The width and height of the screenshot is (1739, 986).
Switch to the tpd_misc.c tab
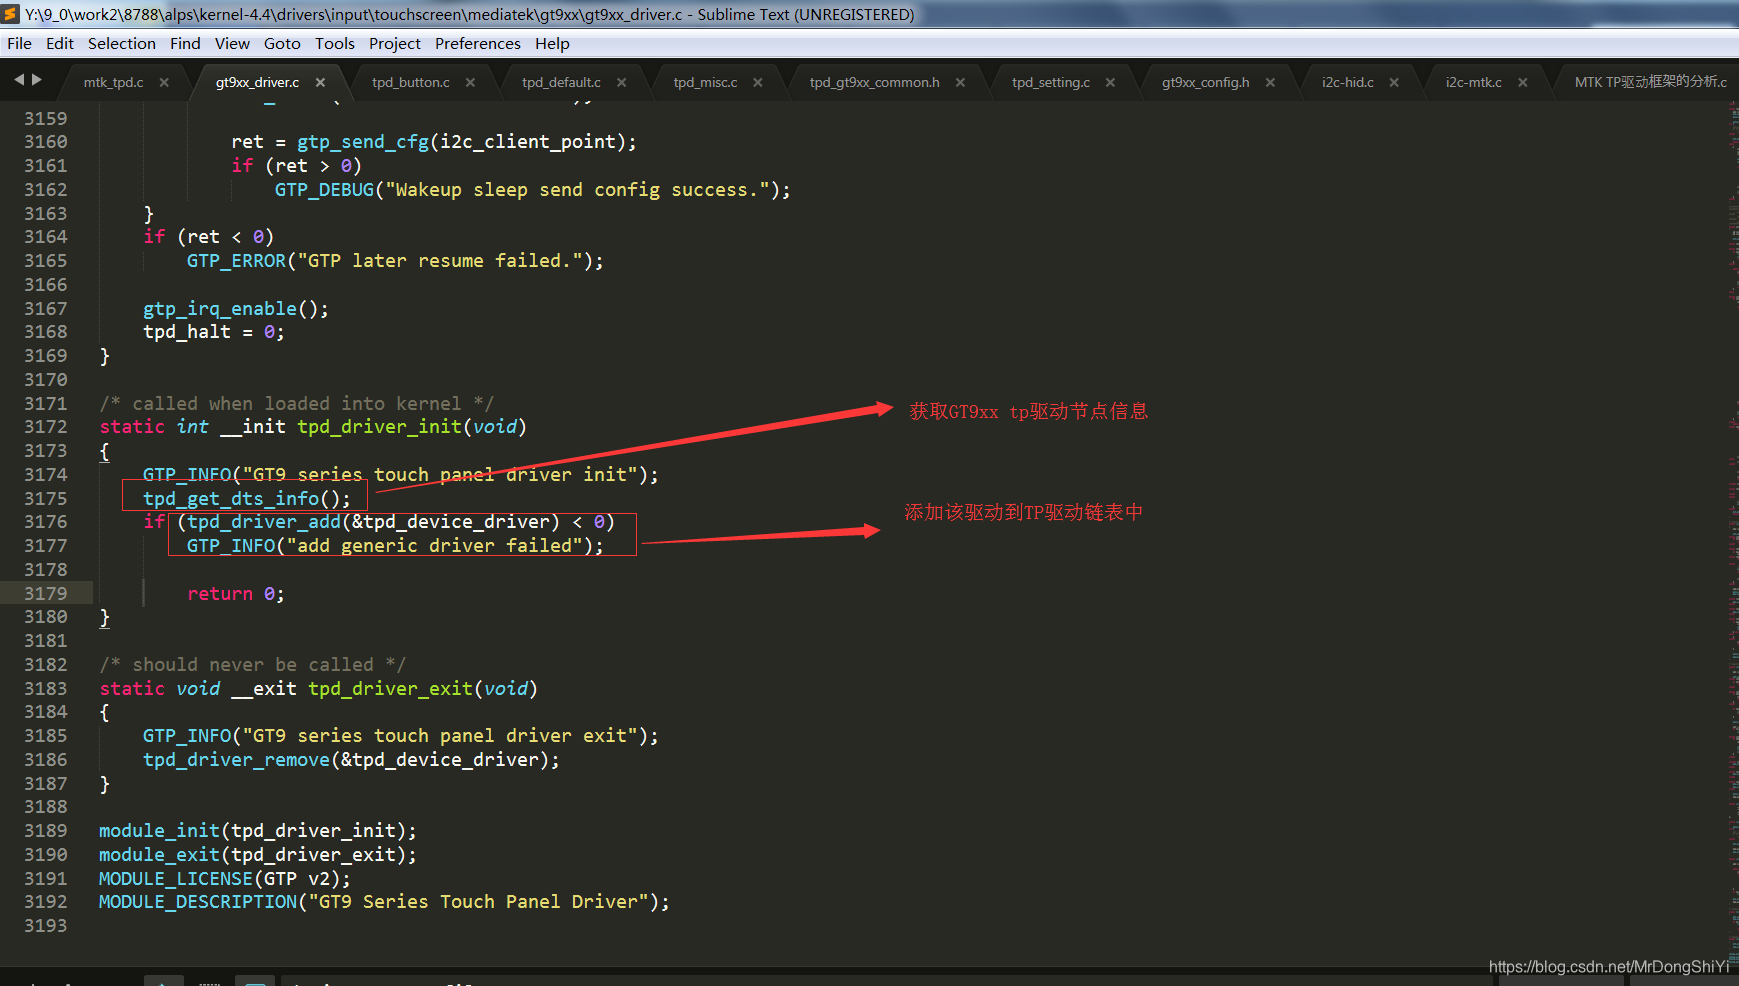coord(705,82)
